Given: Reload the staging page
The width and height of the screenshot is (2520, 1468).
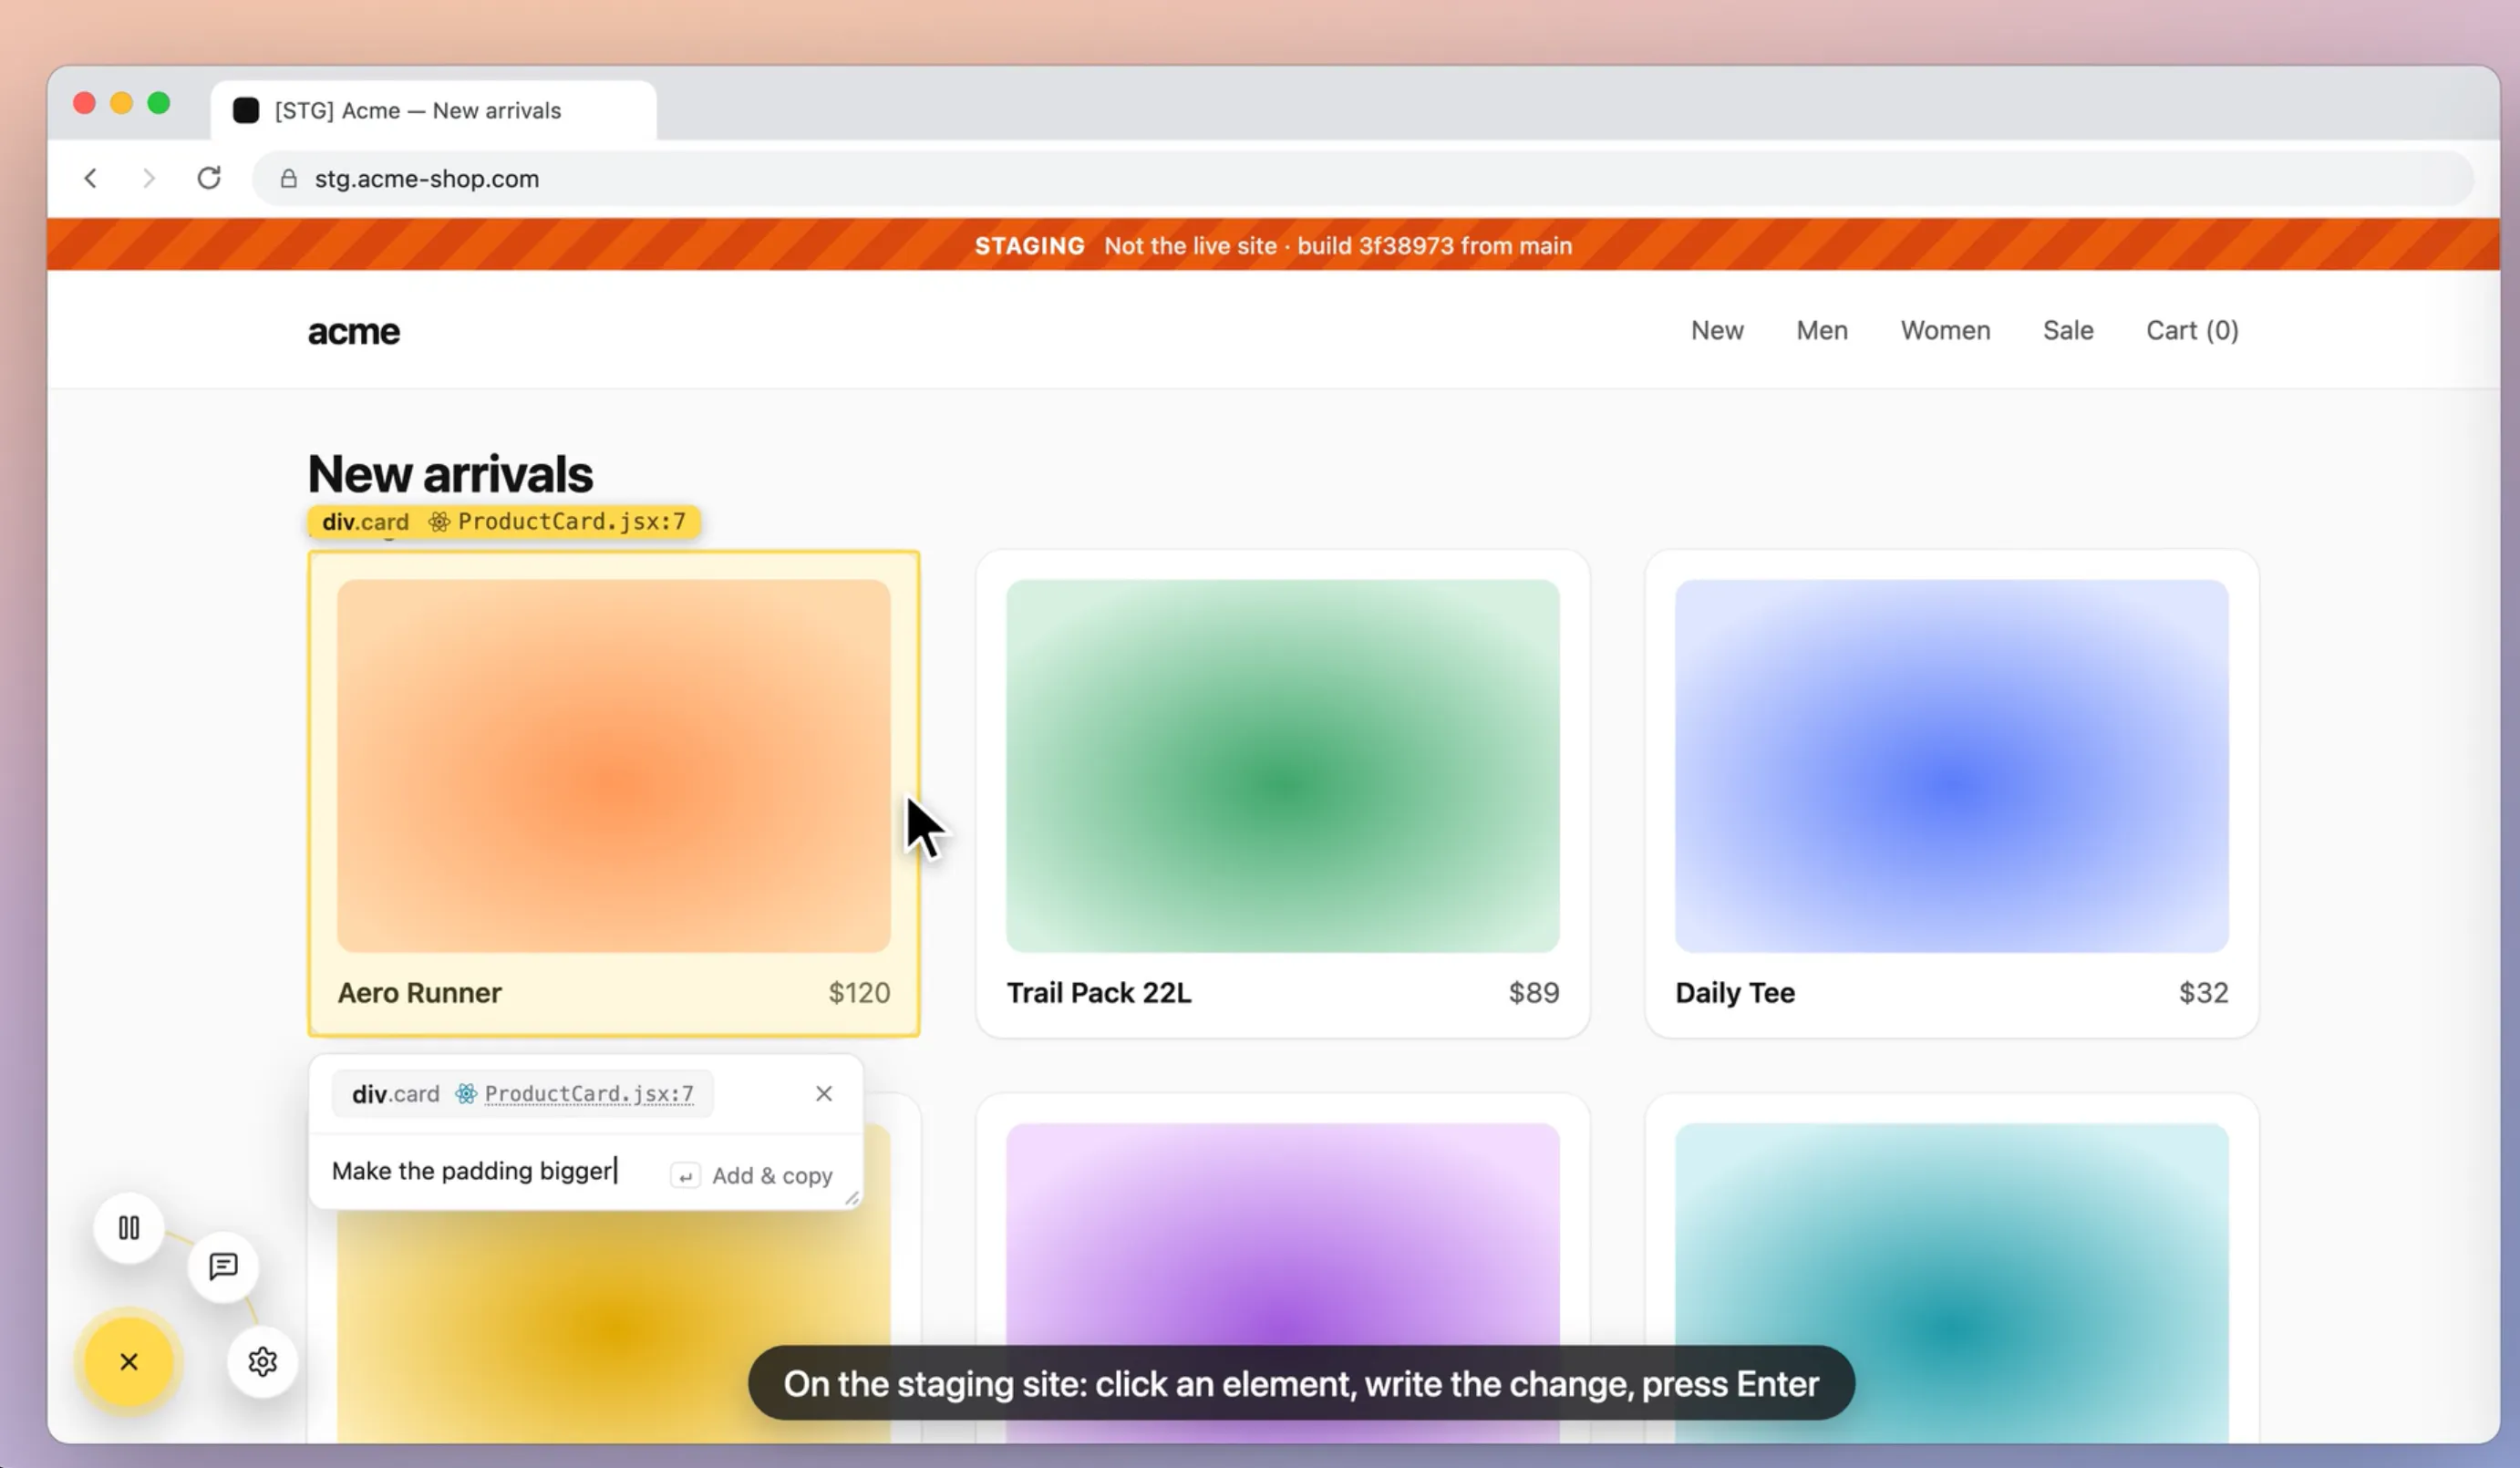Looking at the screenshot, I should (x=208, y=178).
